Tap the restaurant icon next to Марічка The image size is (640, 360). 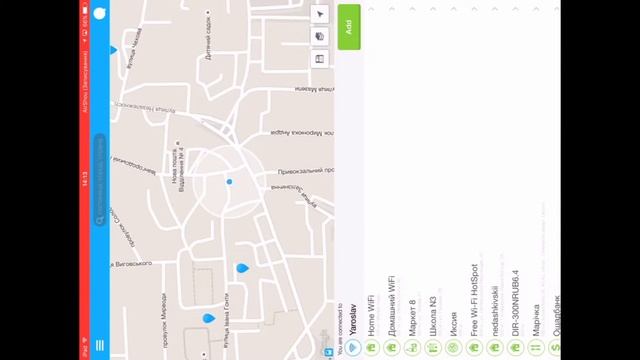(536, 348)
